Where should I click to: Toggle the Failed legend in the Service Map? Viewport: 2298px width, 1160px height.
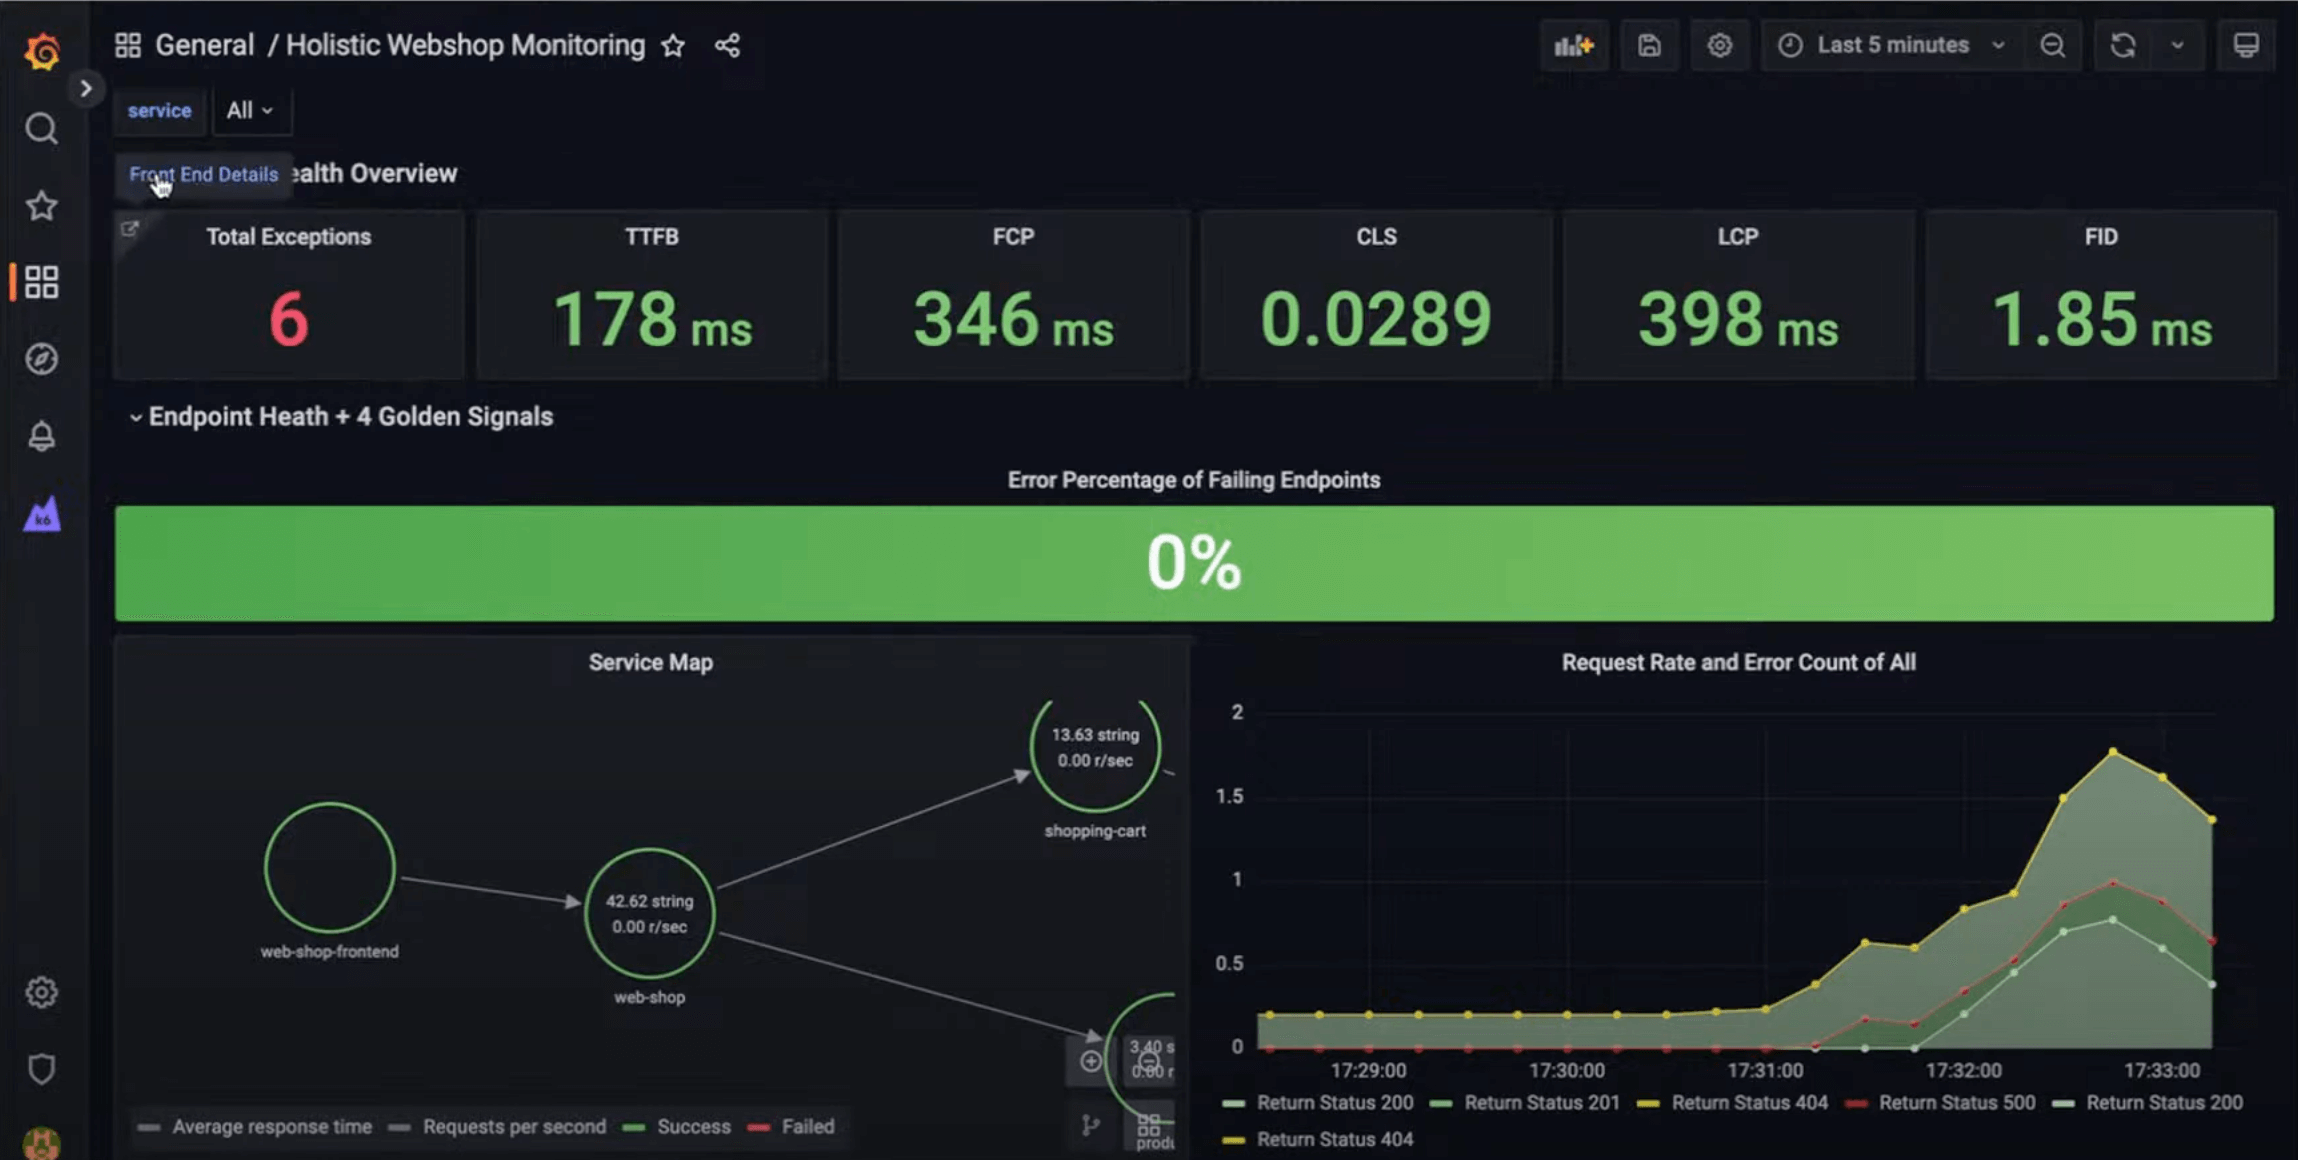click(x=806, y=1126)
